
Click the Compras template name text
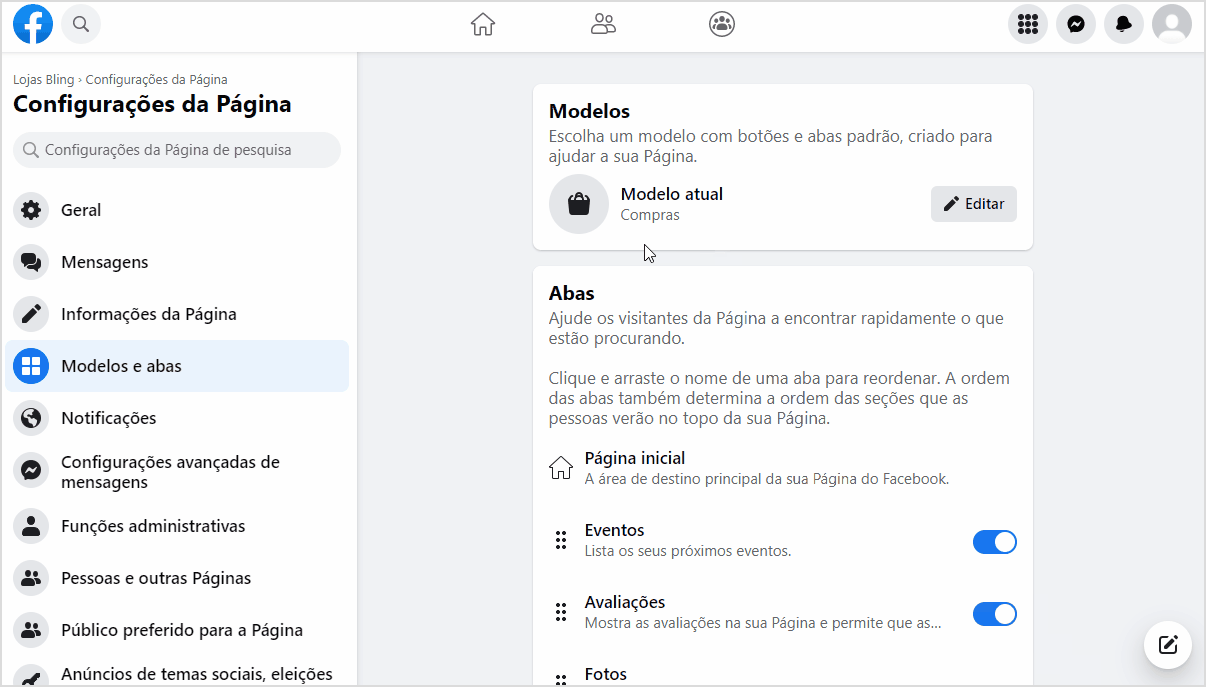tap(650, 215)
